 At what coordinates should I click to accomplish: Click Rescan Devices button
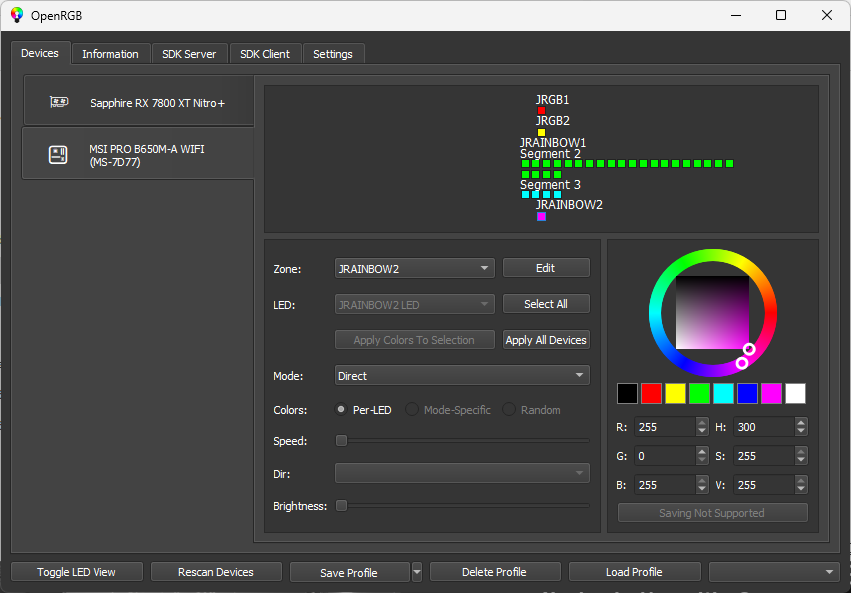tap(216, 572)
